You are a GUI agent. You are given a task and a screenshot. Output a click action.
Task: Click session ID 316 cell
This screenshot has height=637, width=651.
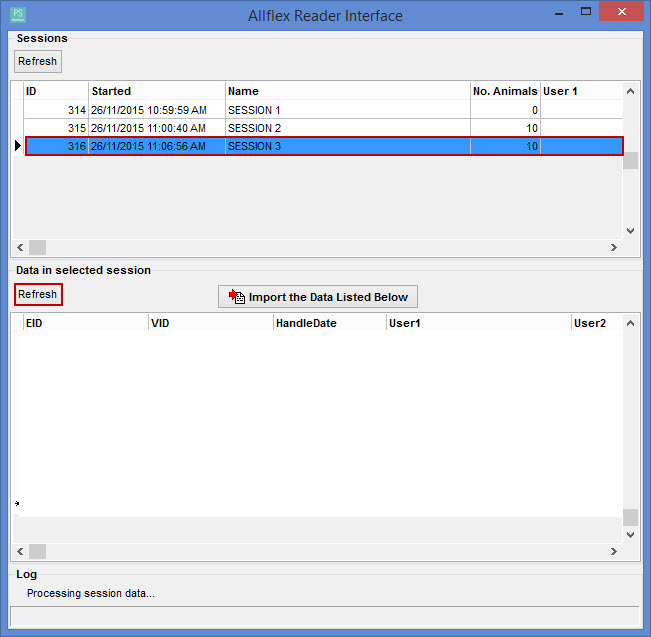pos(56,146)
